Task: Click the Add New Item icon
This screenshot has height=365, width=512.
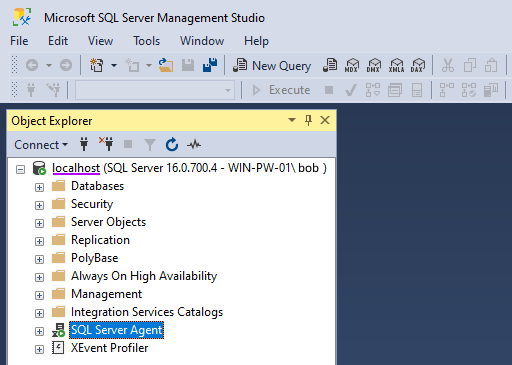Action: coord(132,65)
